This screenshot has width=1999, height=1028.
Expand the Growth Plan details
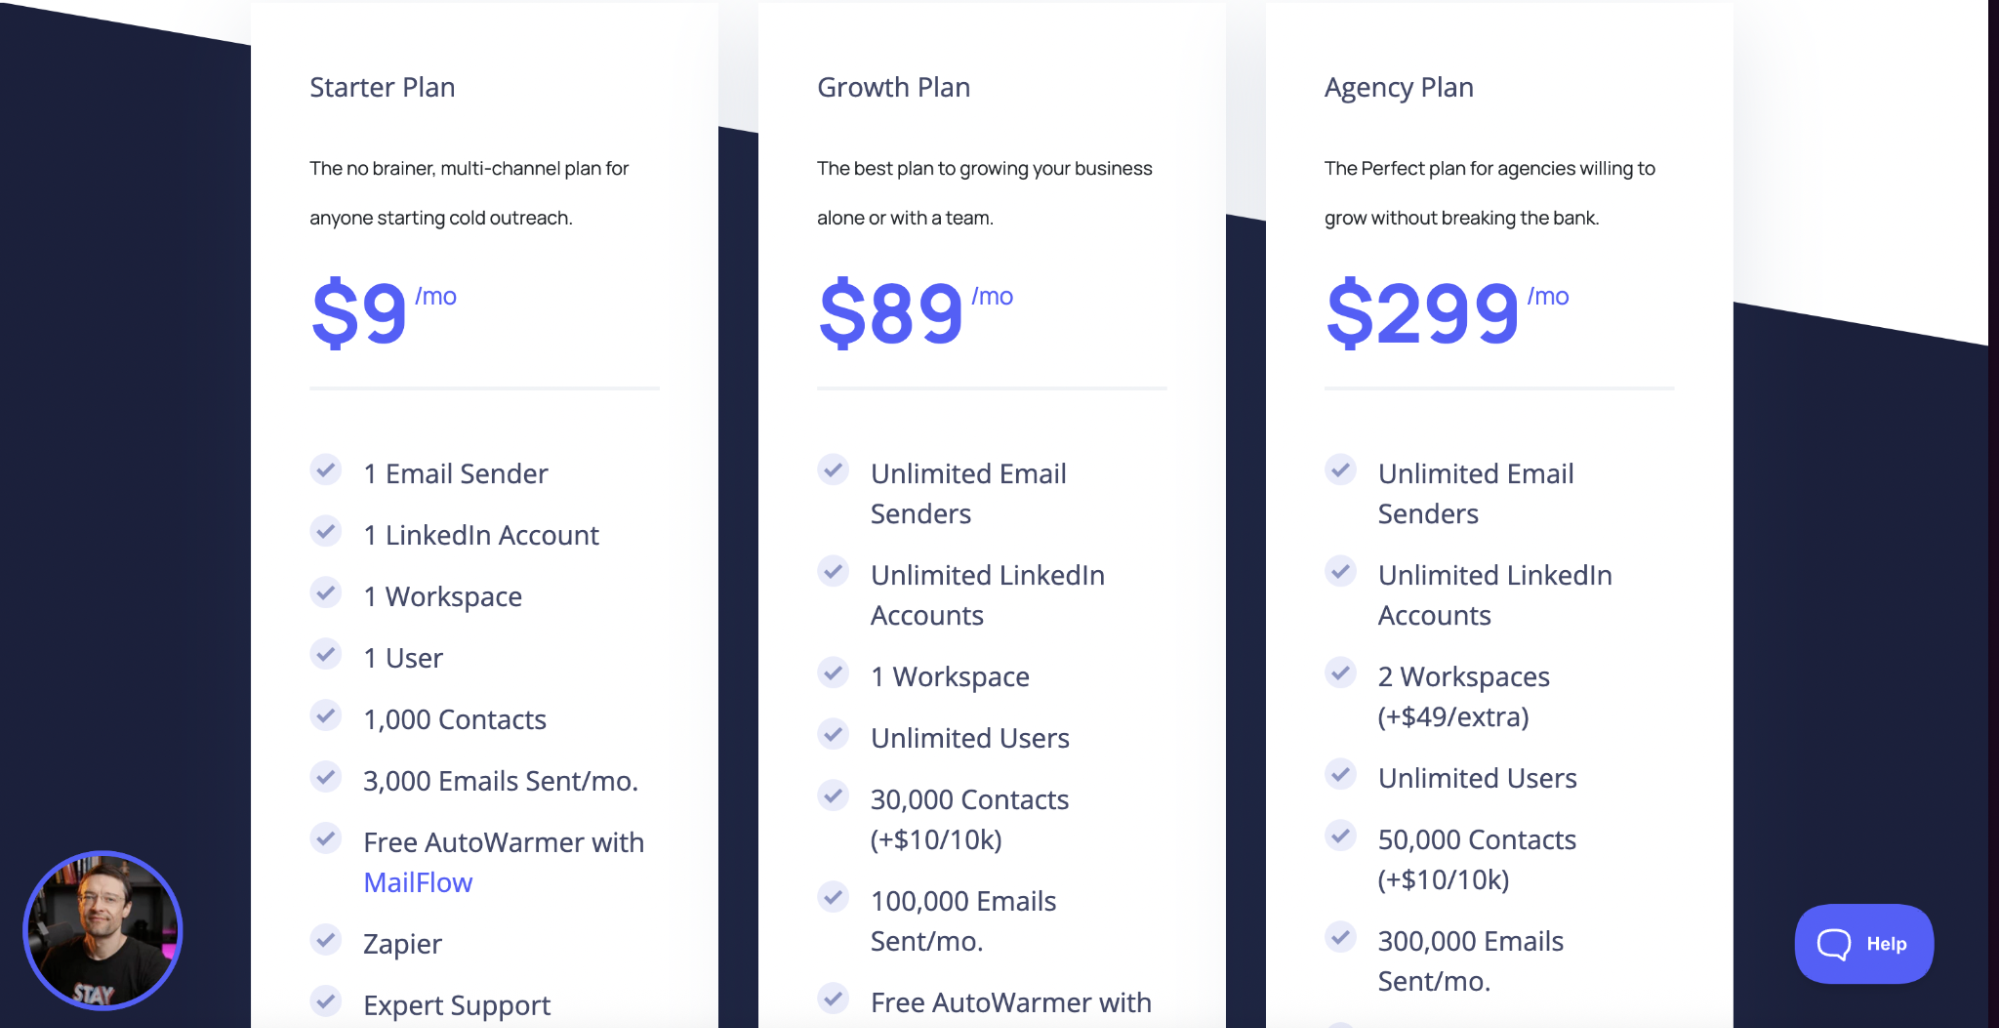point(893,88)
